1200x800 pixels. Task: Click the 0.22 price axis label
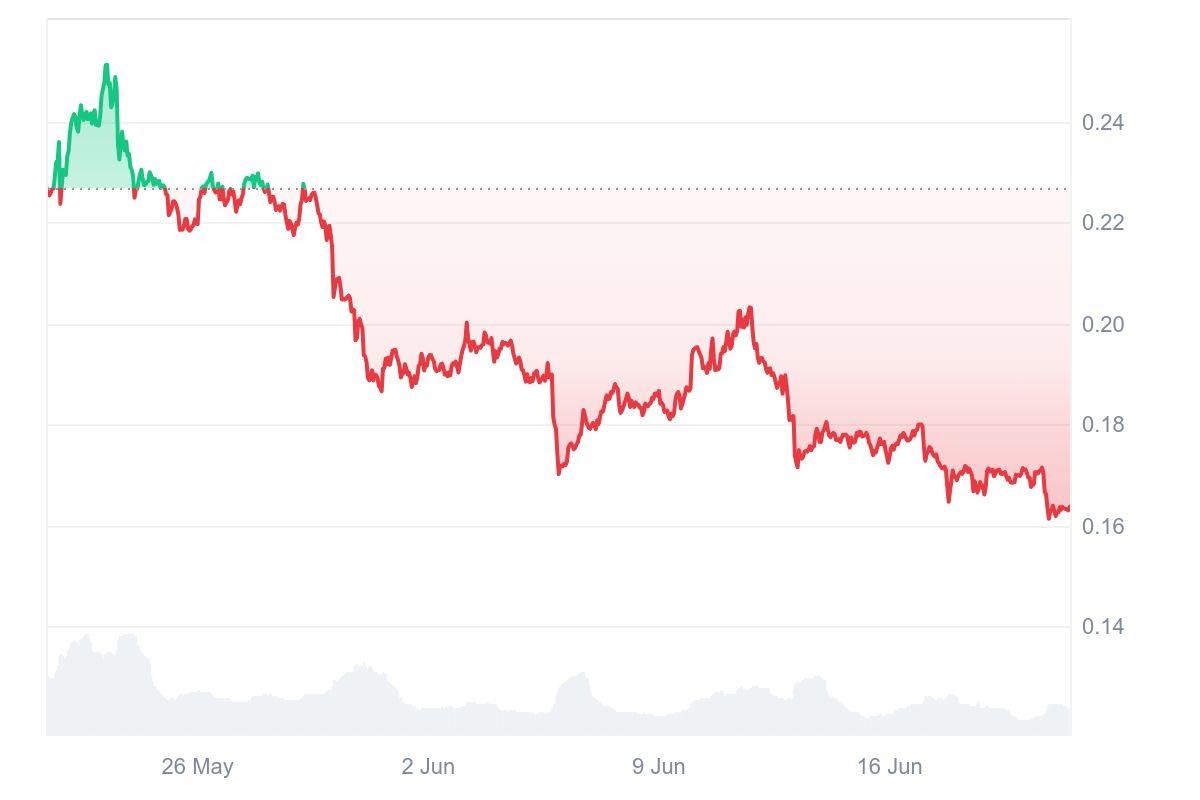click(1103, 223)
